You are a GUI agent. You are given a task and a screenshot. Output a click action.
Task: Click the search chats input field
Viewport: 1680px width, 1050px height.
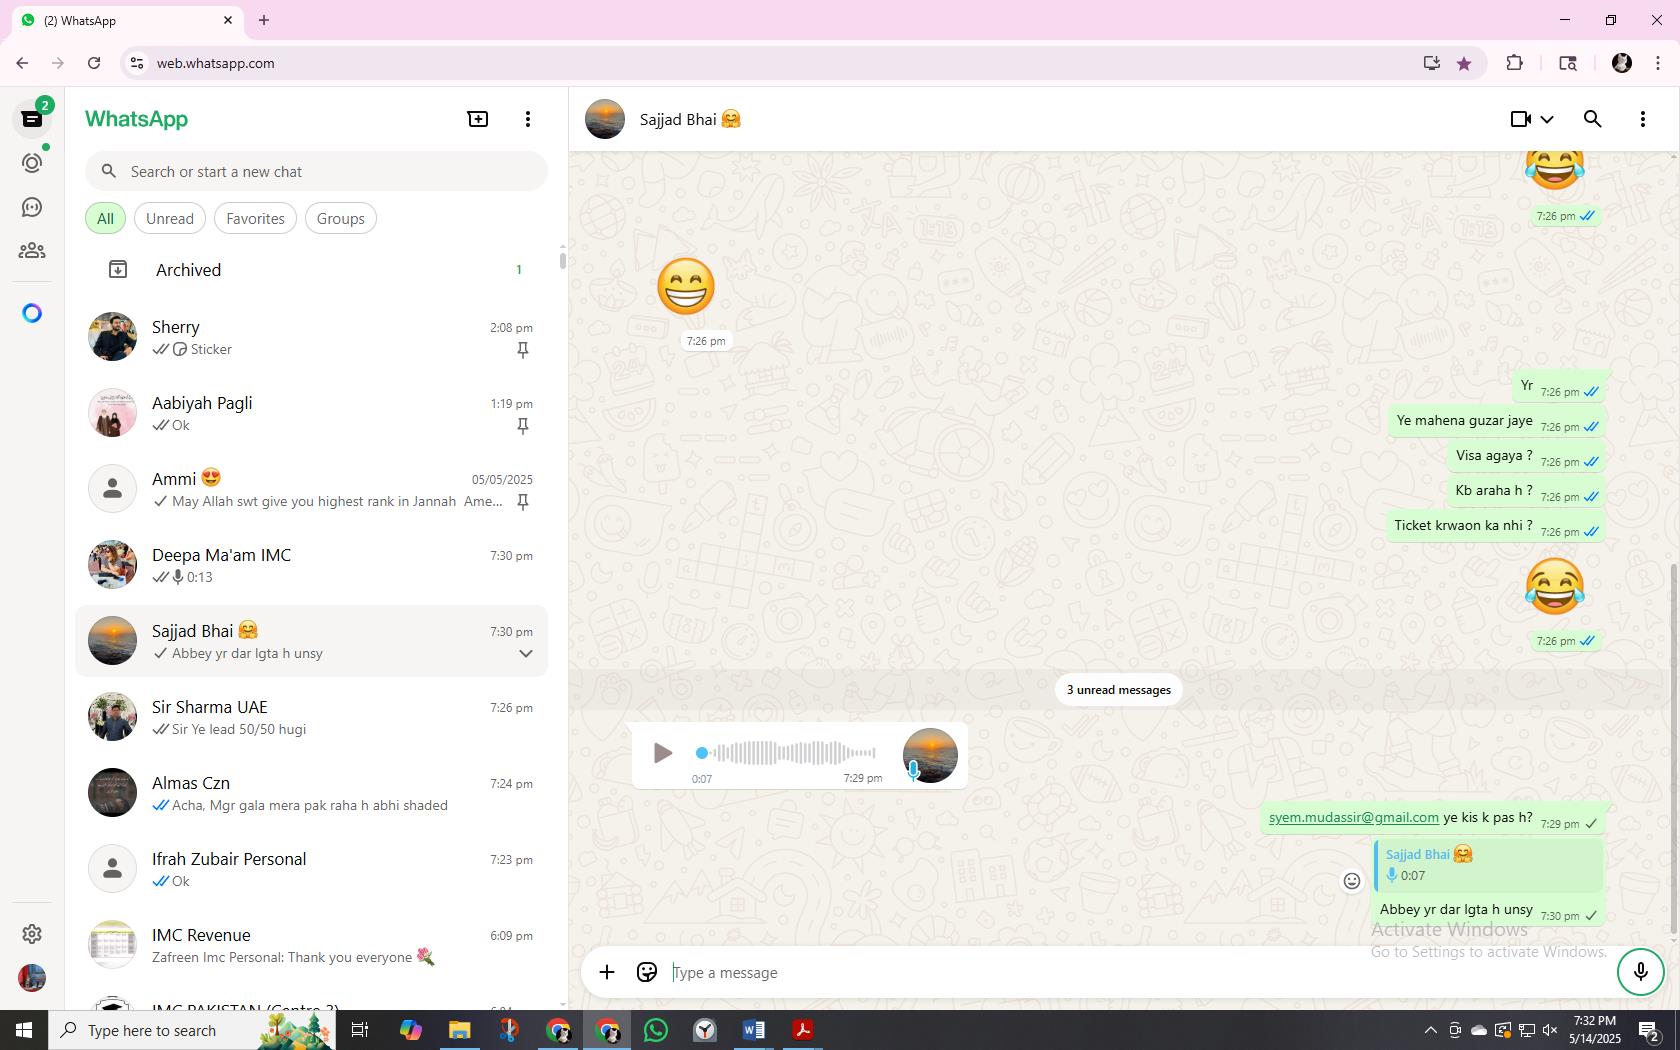316,171
